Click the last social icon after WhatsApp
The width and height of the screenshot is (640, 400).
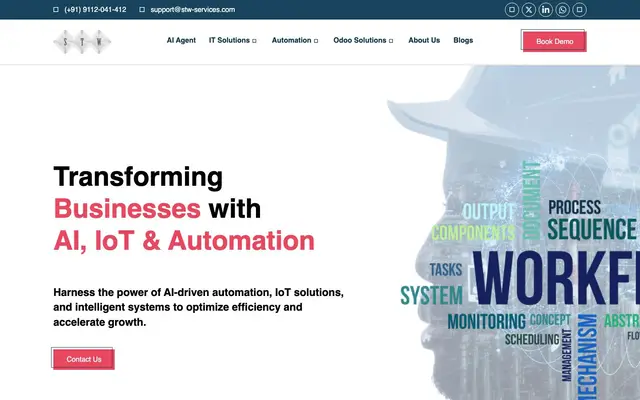[x=579, y=10]
